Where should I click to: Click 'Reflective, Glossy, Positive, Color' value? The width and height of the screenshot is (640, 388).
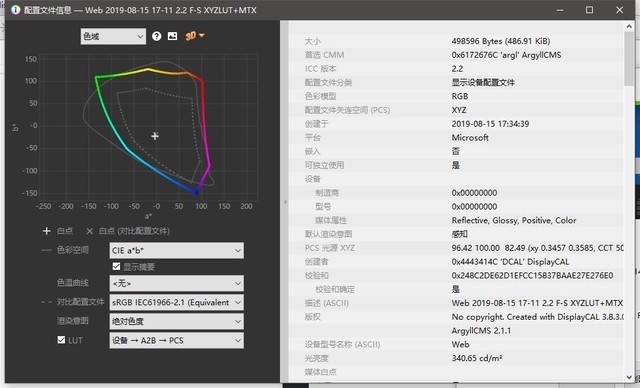click(x=514, y=220)
